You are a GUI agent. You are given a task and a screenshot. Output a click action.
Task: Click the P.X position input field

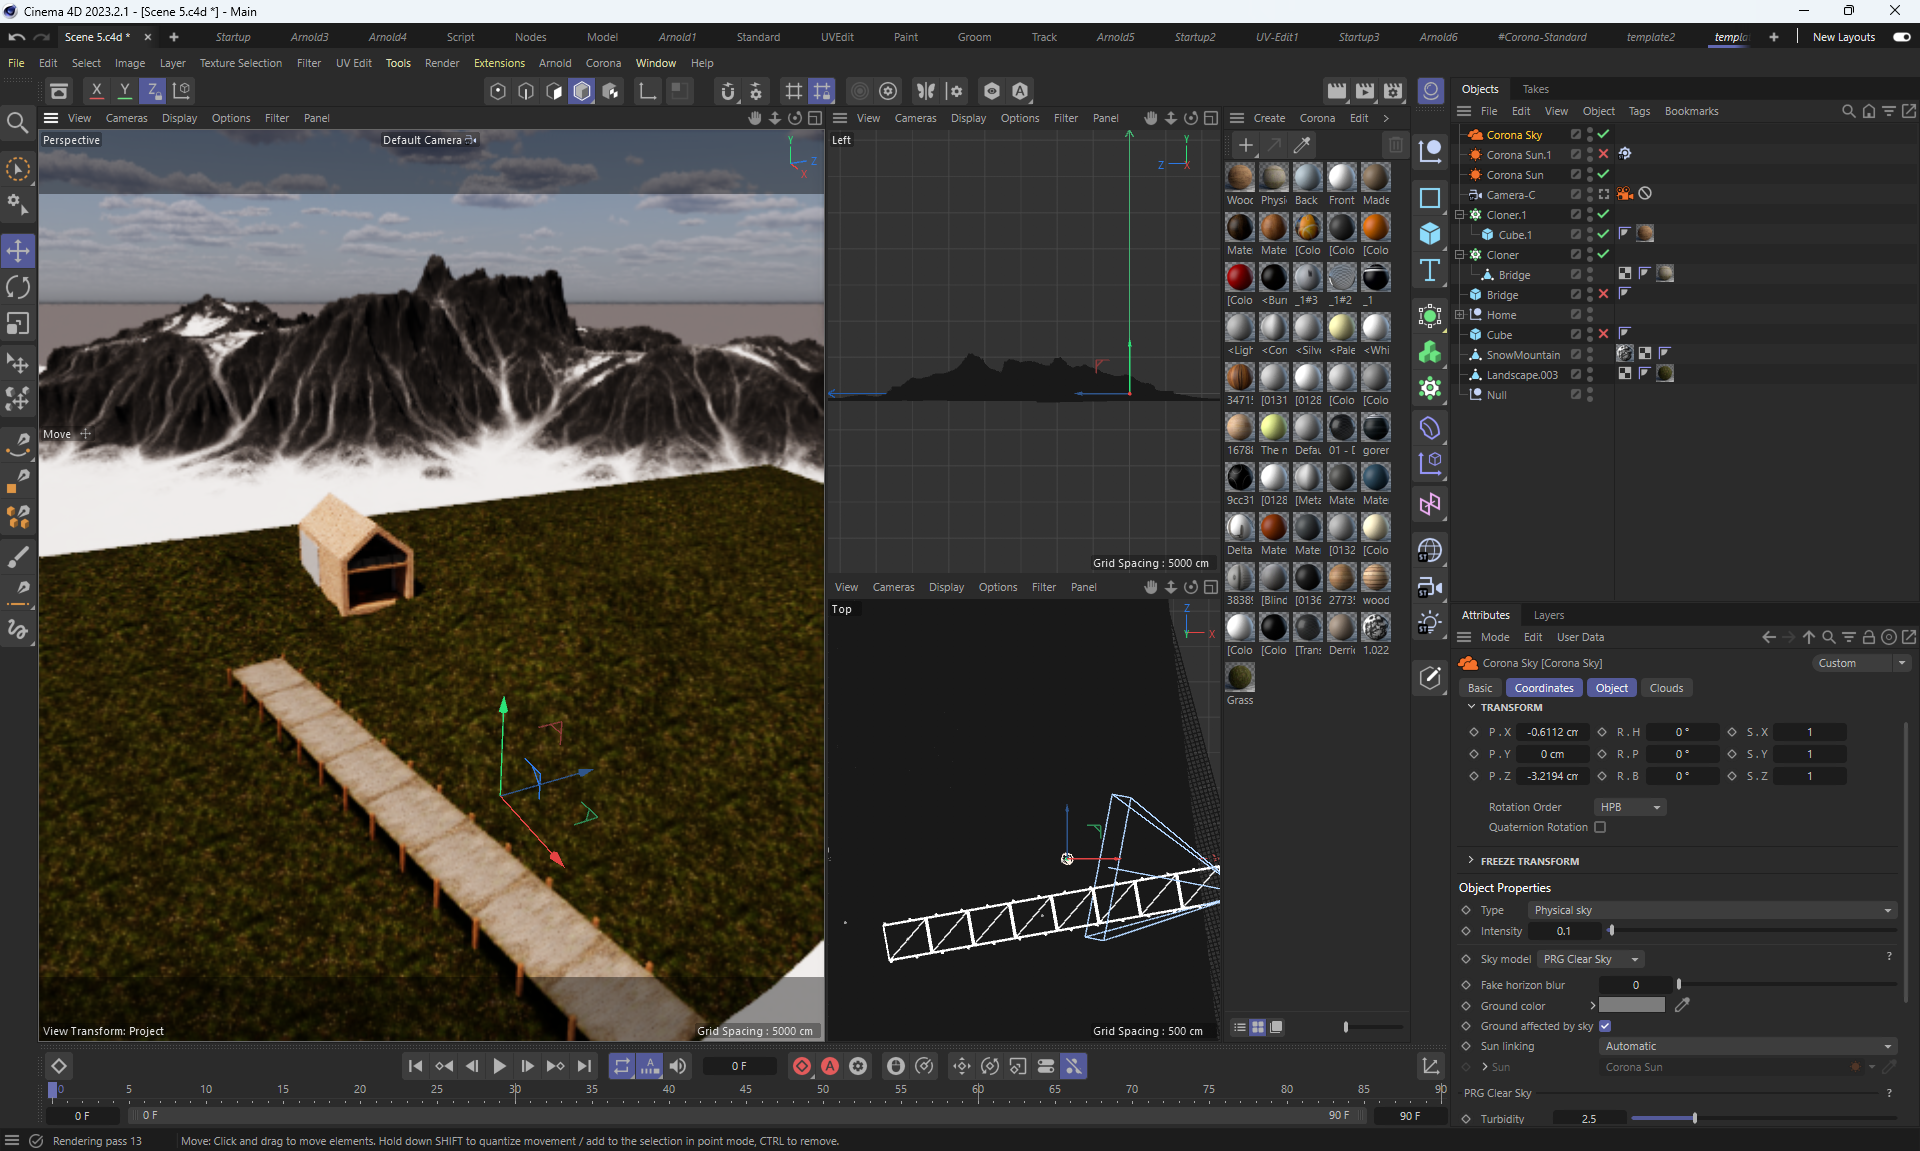(x=1551, y=732)
